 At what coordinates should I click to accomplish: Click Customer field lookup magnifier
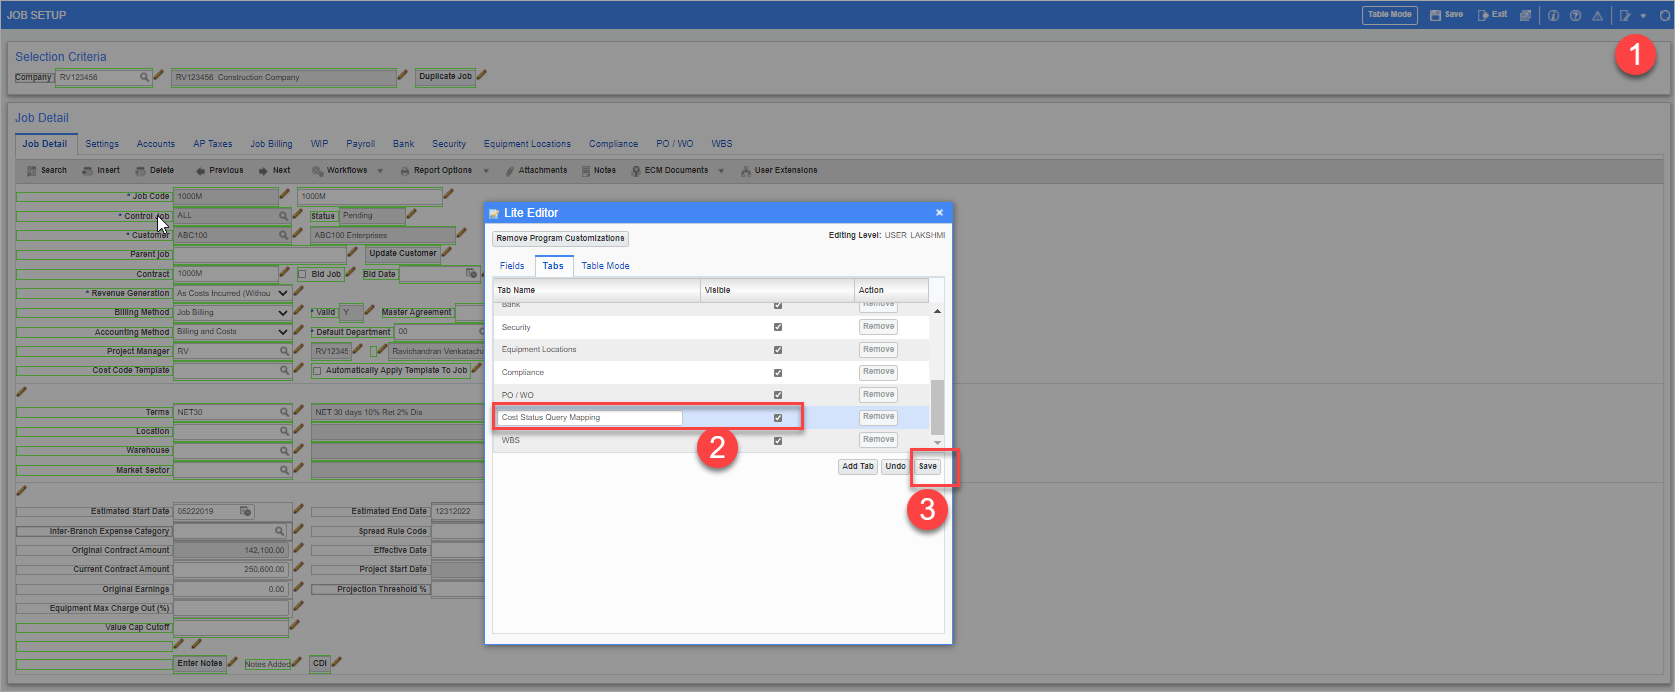(x=284, y=235)
